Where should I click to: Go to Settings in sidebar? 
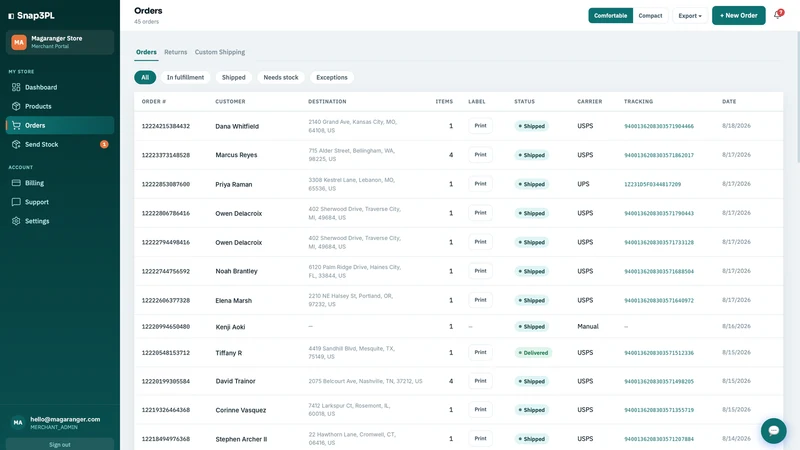60,221
